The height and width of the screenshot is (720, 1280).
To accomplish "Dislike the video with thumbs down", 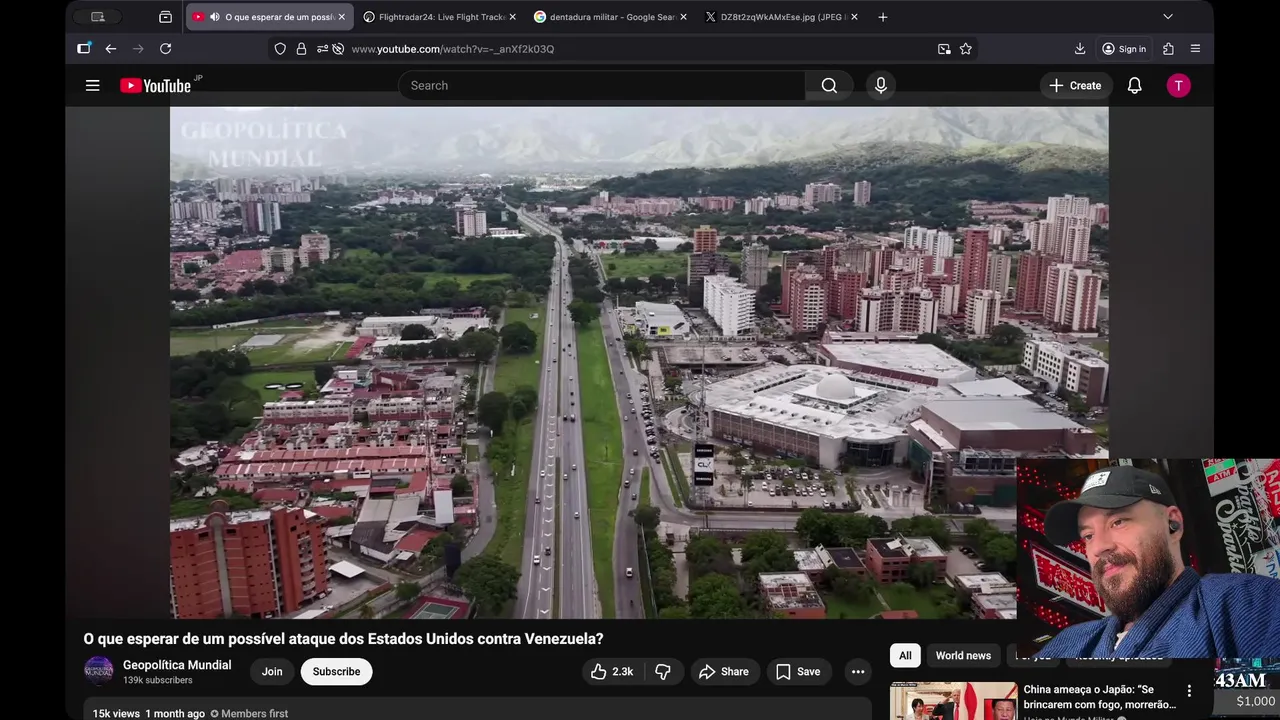I will point(663,672).
